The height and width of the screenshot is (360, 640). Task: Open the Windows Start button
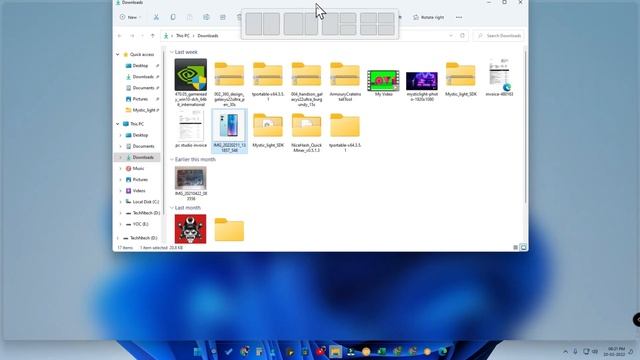click(x=198, y=351)
